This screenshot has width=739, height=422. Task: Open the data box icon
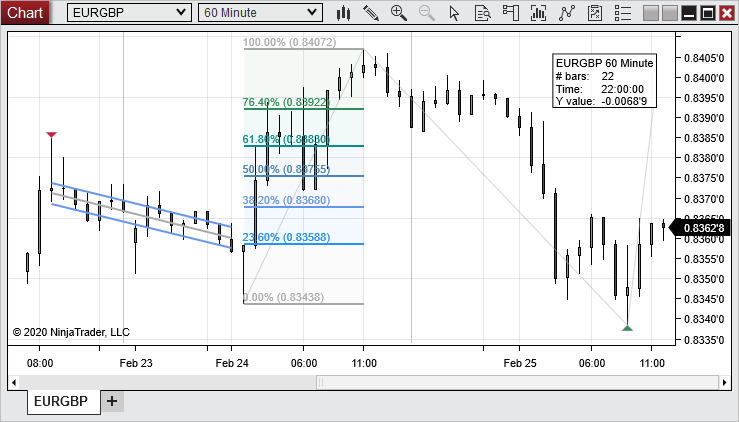point(483,13)
